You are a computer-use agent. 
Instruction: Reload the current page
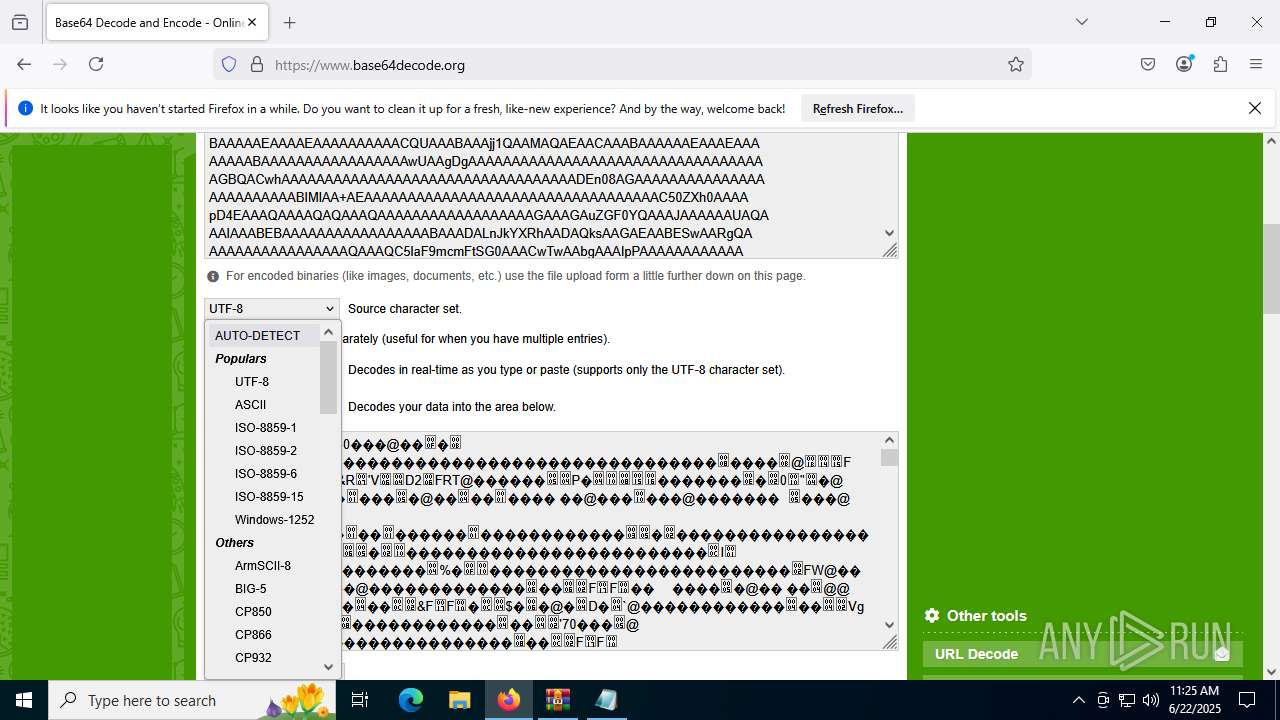96,64
